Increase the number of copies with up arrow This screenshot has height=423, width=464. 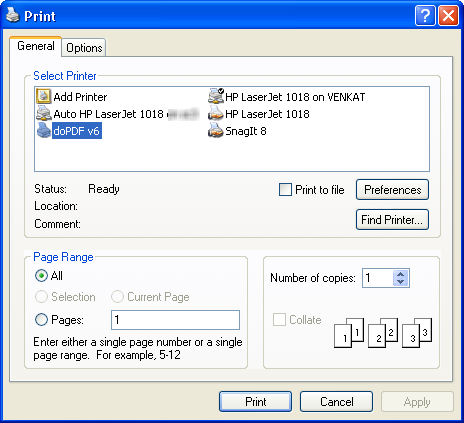(401, 274)
